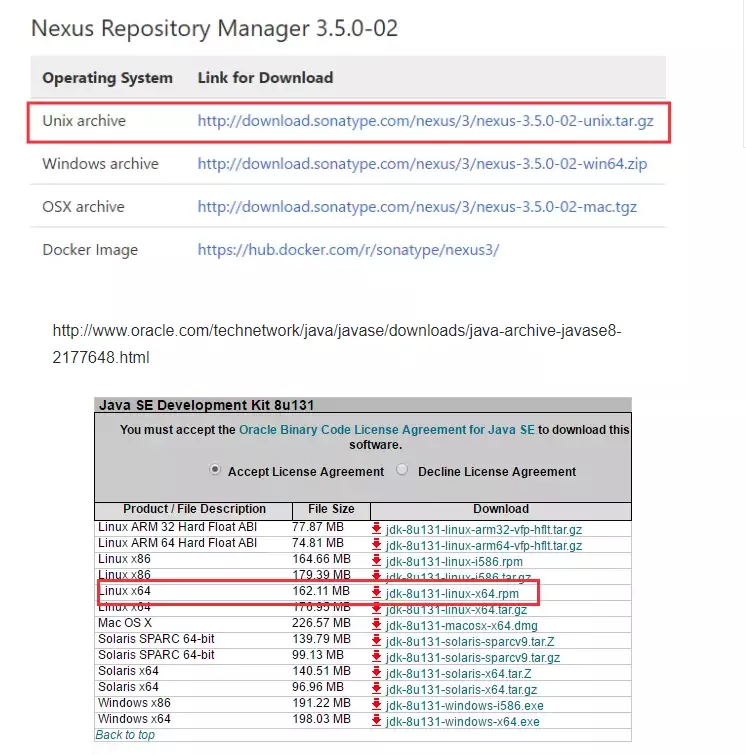Click download icon for solaris-x64.tar.Z
This screenshot has width=746, height=755.
(x=377, y=673)
